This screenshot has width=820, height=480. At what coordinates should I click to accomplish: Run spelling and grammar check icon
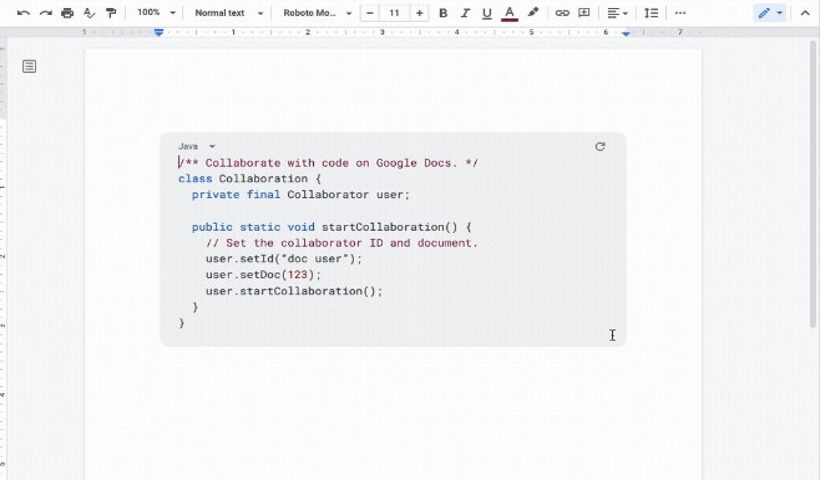pyautogui.click(x=89, y=13)
